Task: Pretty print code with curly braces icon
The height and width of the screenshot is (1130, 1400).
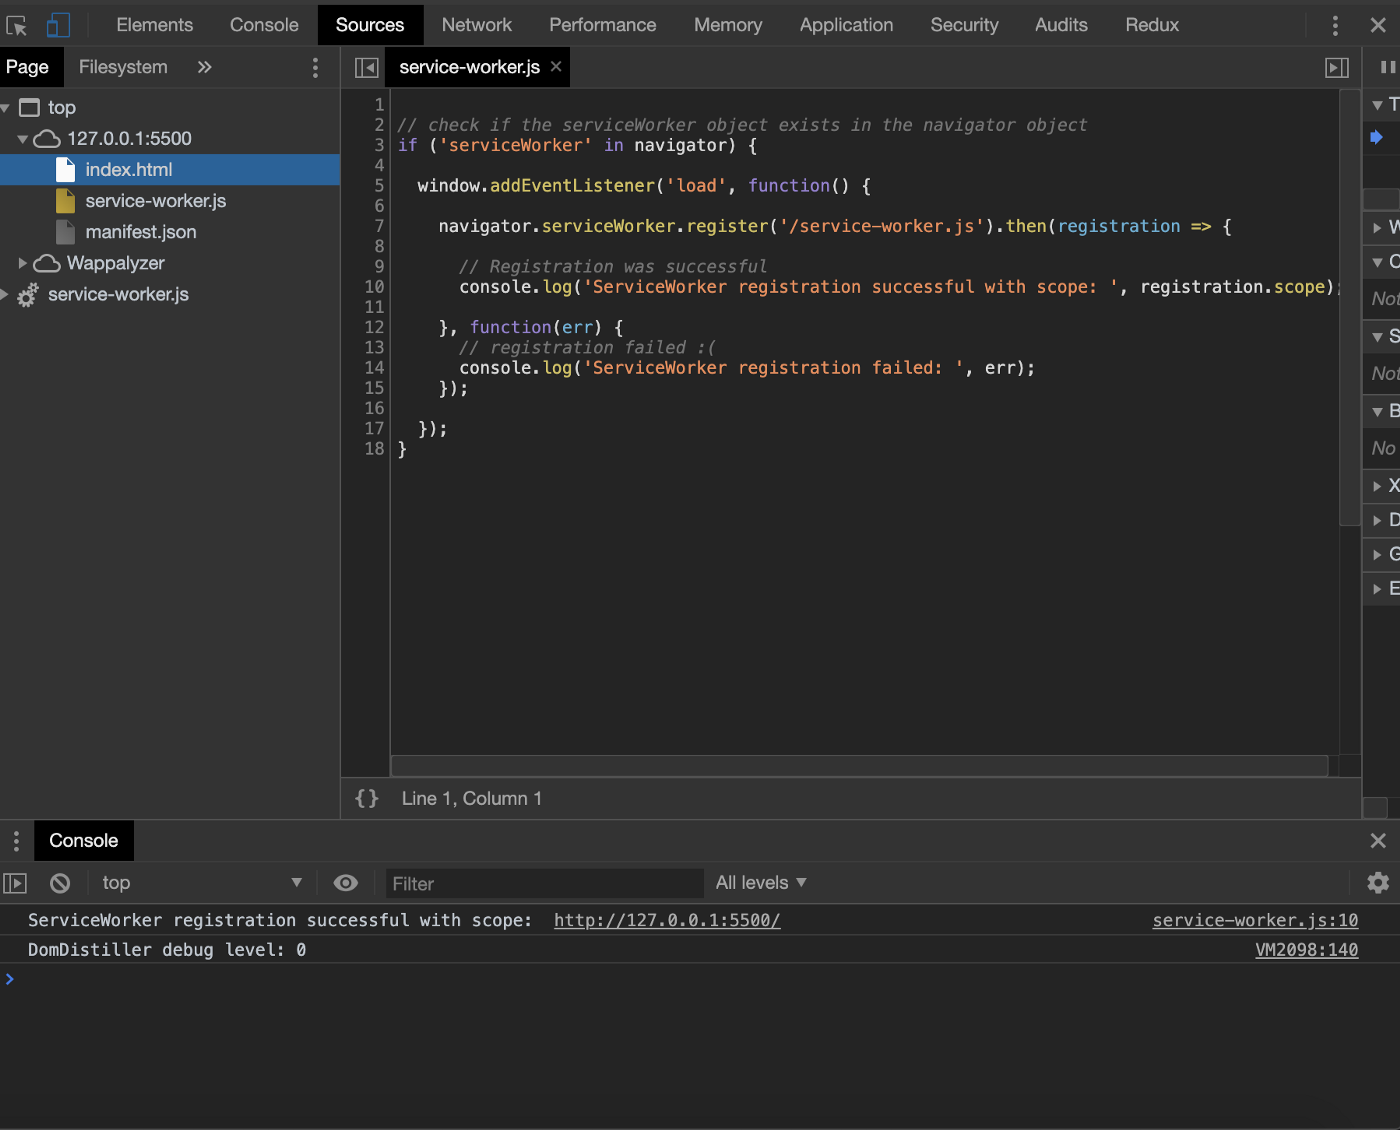Action: [x=367, y=798]
